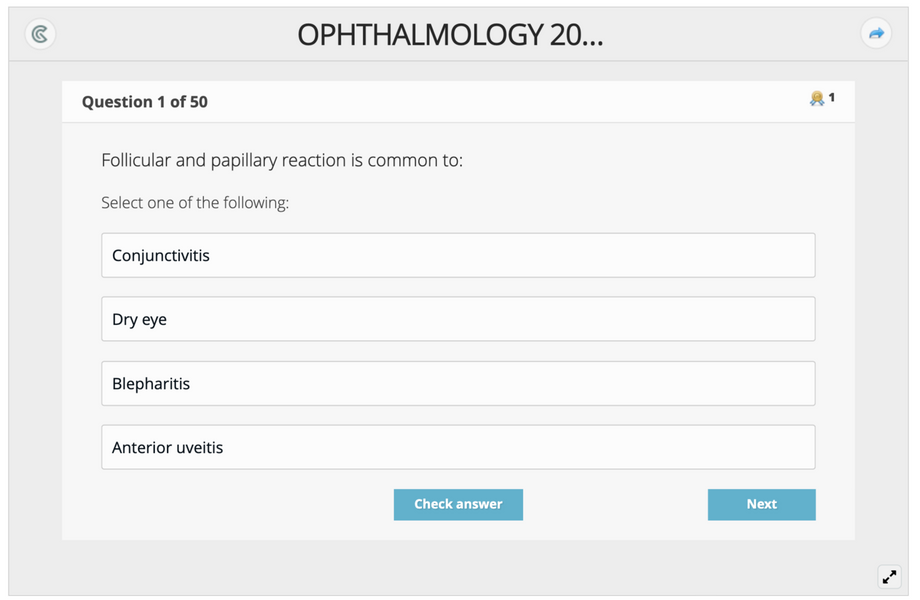Click the blue share arrow icon

[876, 33]
